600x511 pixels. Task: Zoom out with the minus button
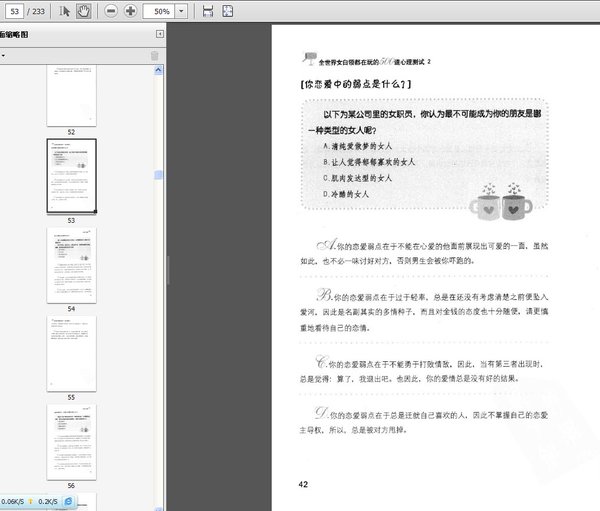click(111, 11)
